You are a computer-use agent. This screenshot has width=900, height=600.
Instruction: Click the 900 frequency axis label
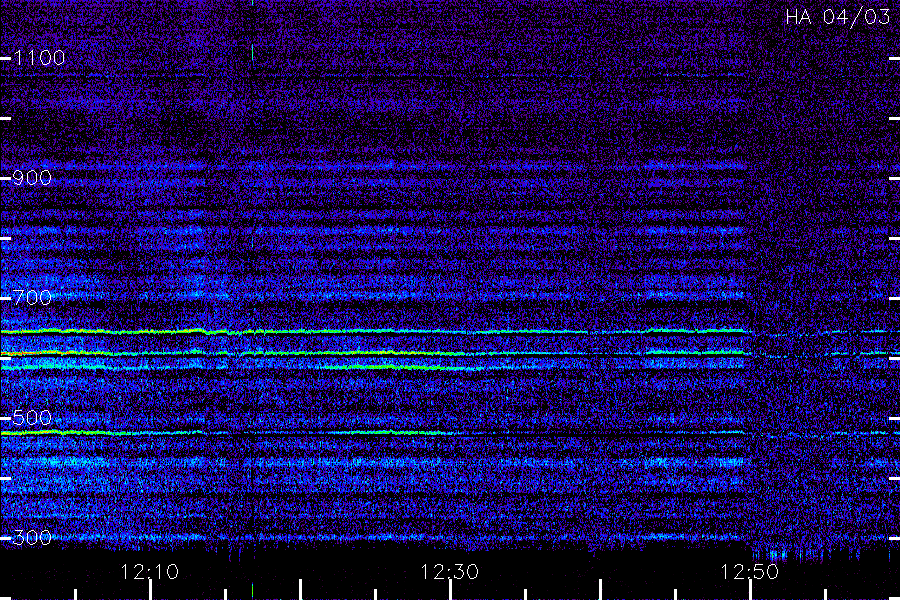coord(32,178)
